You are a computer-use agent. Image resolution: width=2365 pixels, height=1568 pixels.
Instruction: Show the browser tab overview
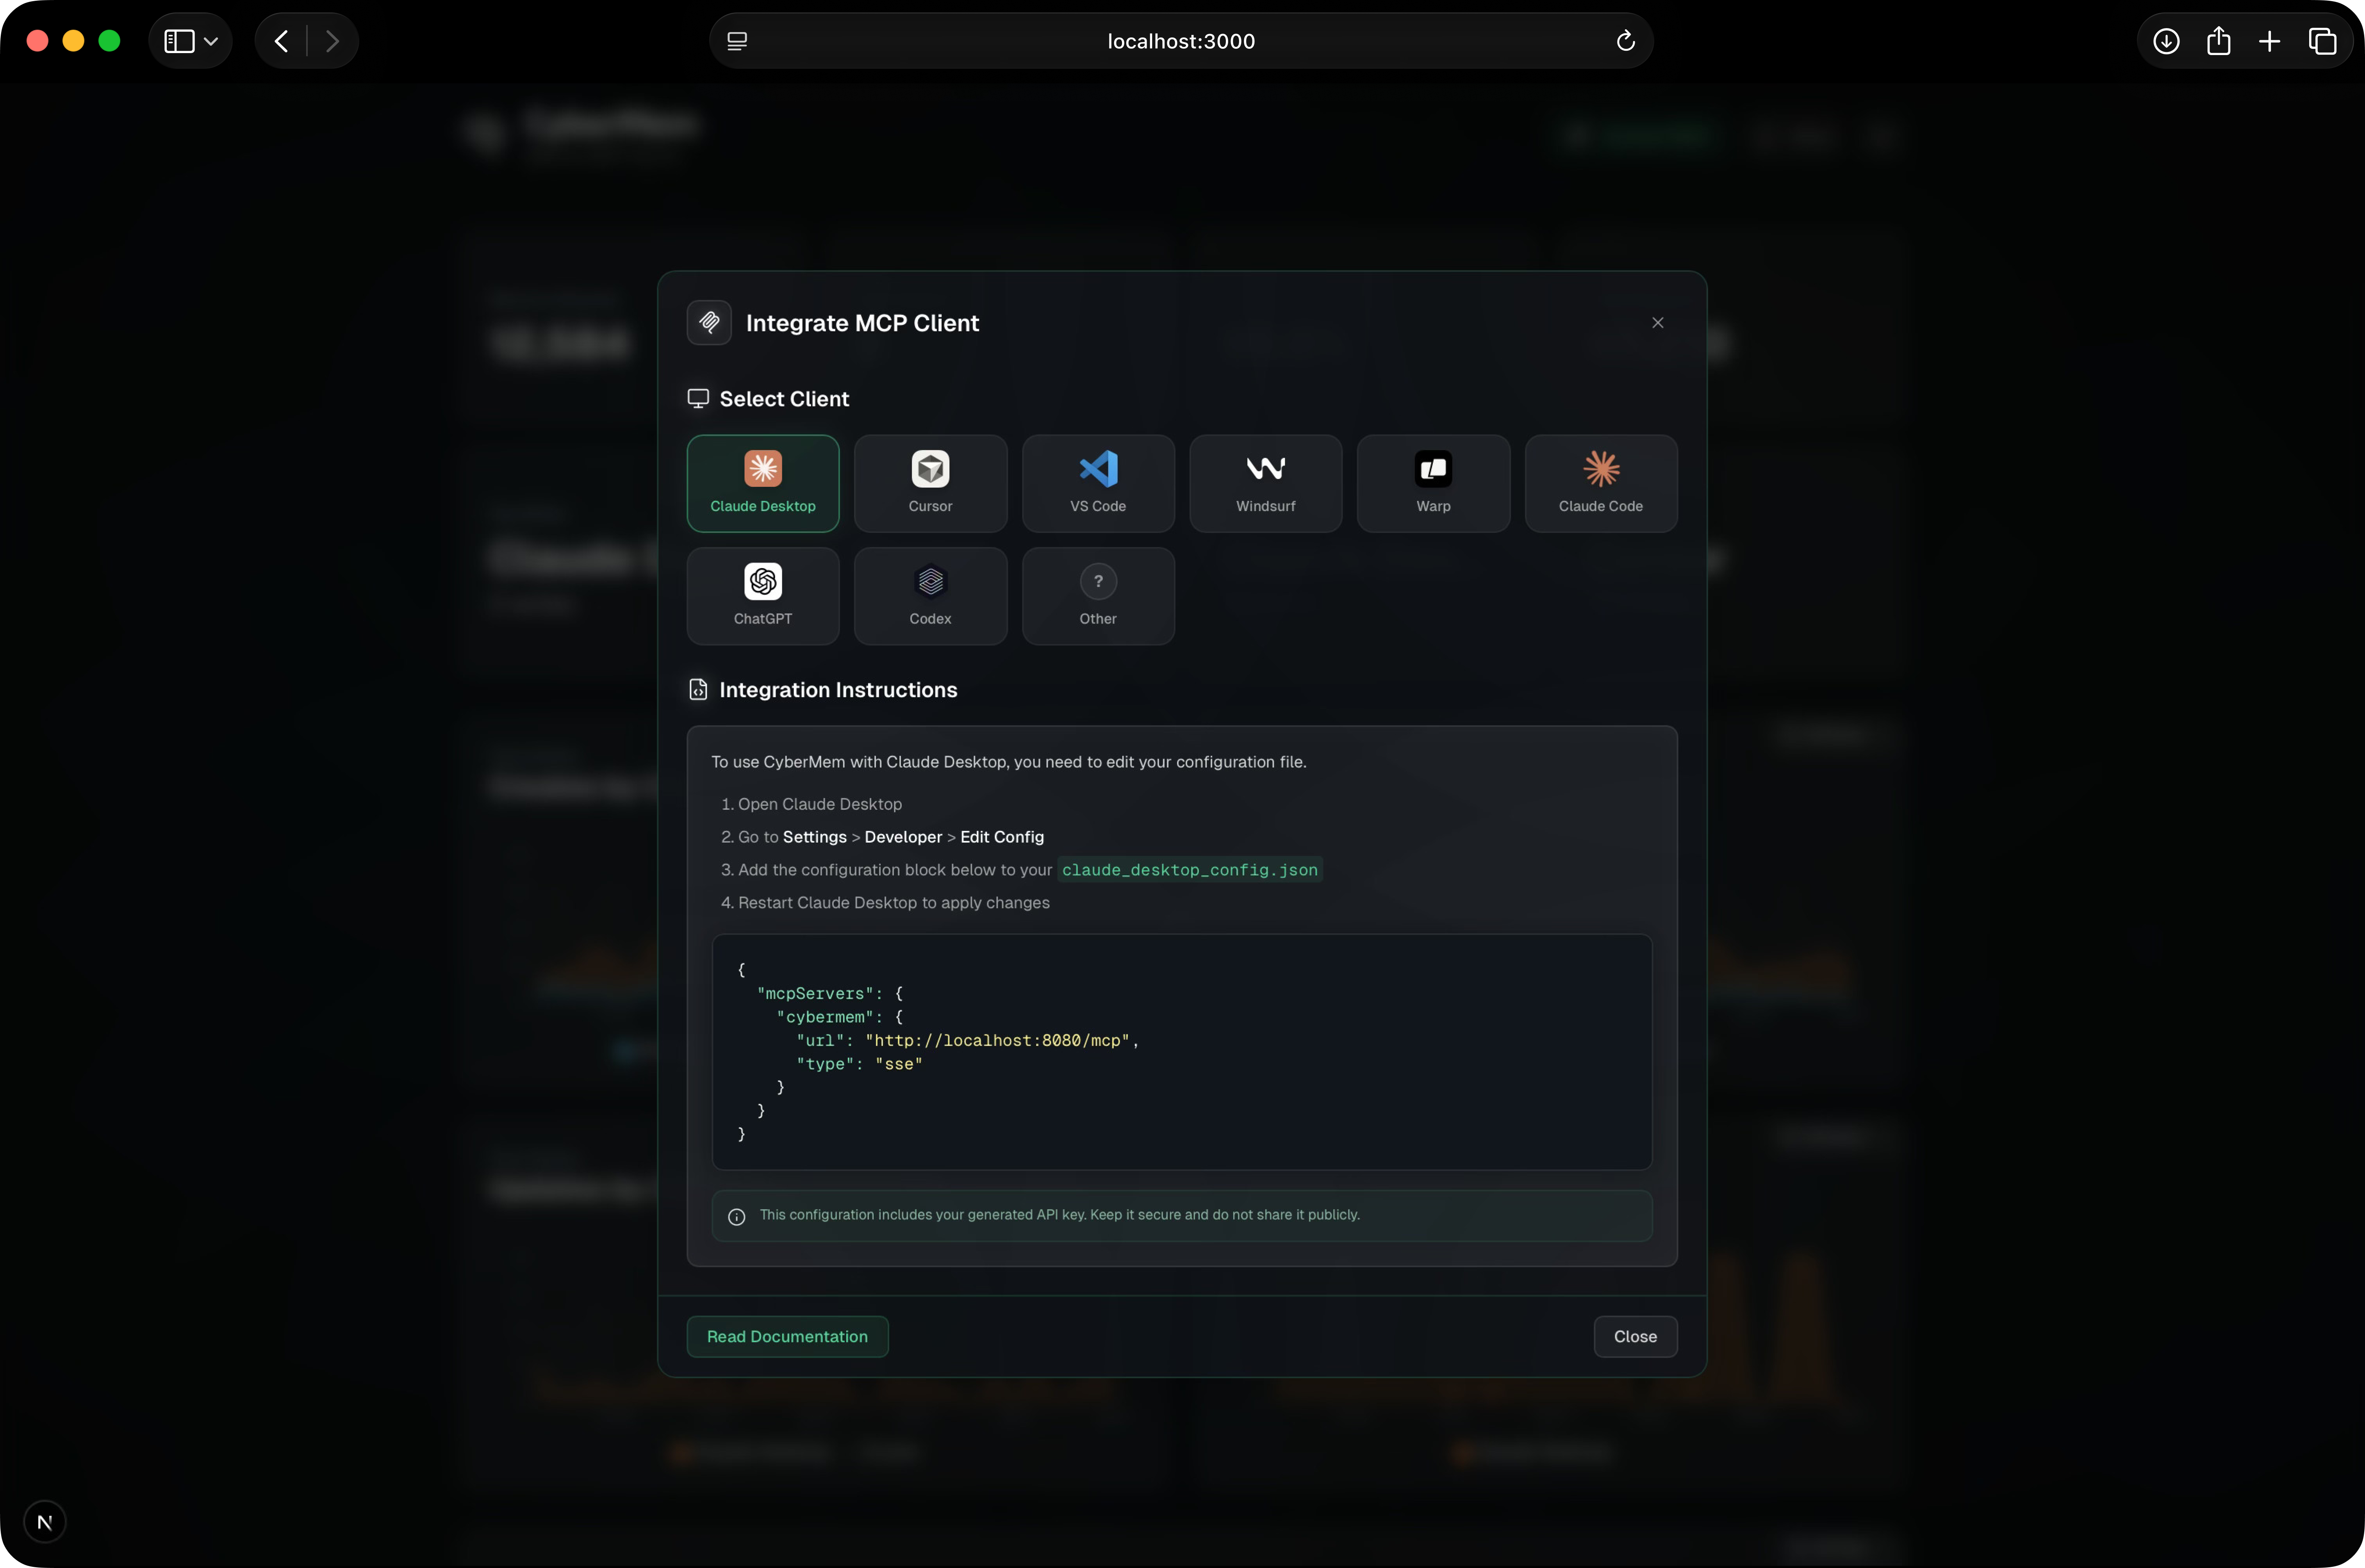(2322, 40)
